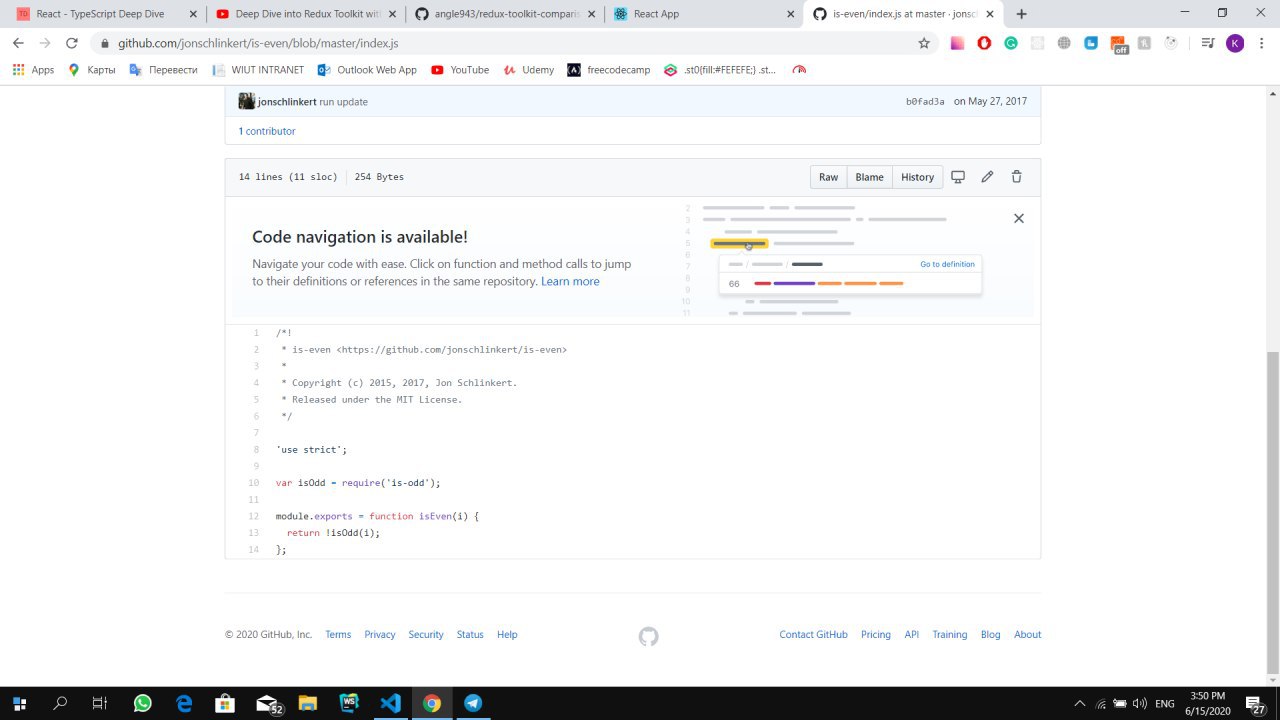1280x720 pixels.
Task: Open the Grammarly extension icon
Action: point(1011,43)
